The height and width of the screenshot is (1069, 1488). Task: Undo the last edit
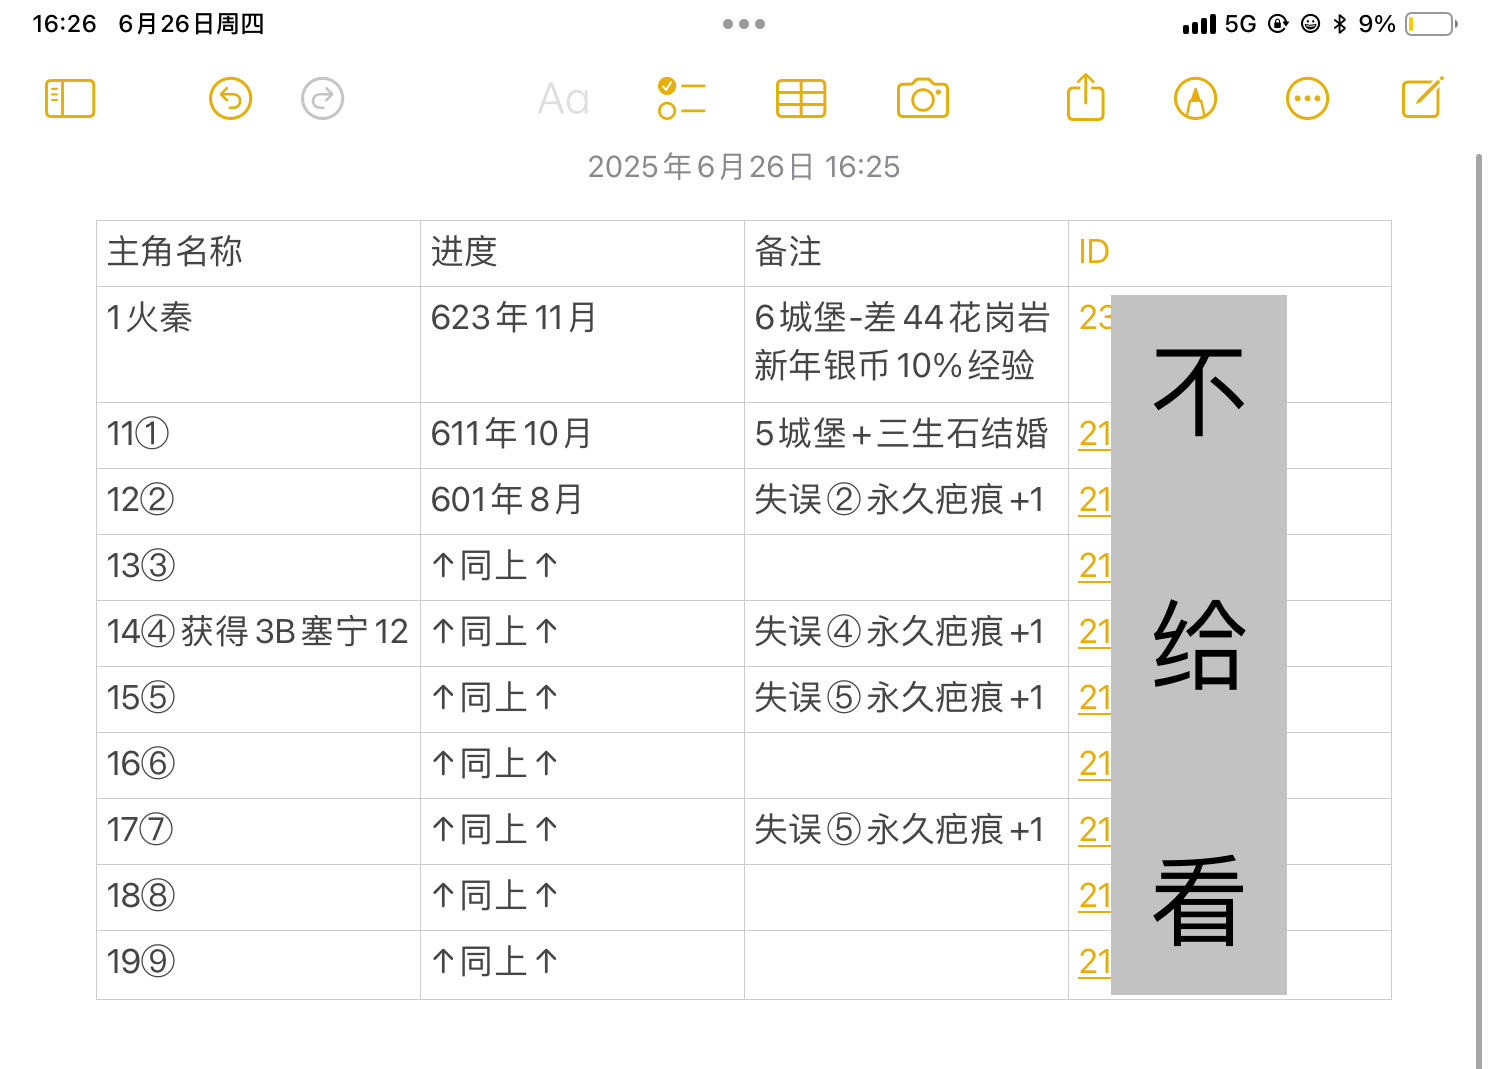tap(231, 99)
